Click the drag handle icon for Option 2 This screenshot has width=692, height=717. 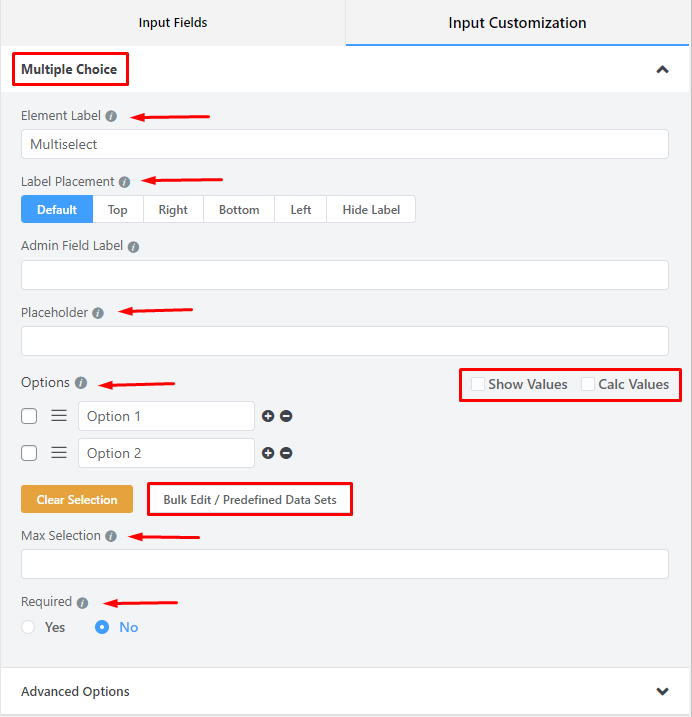59,453
